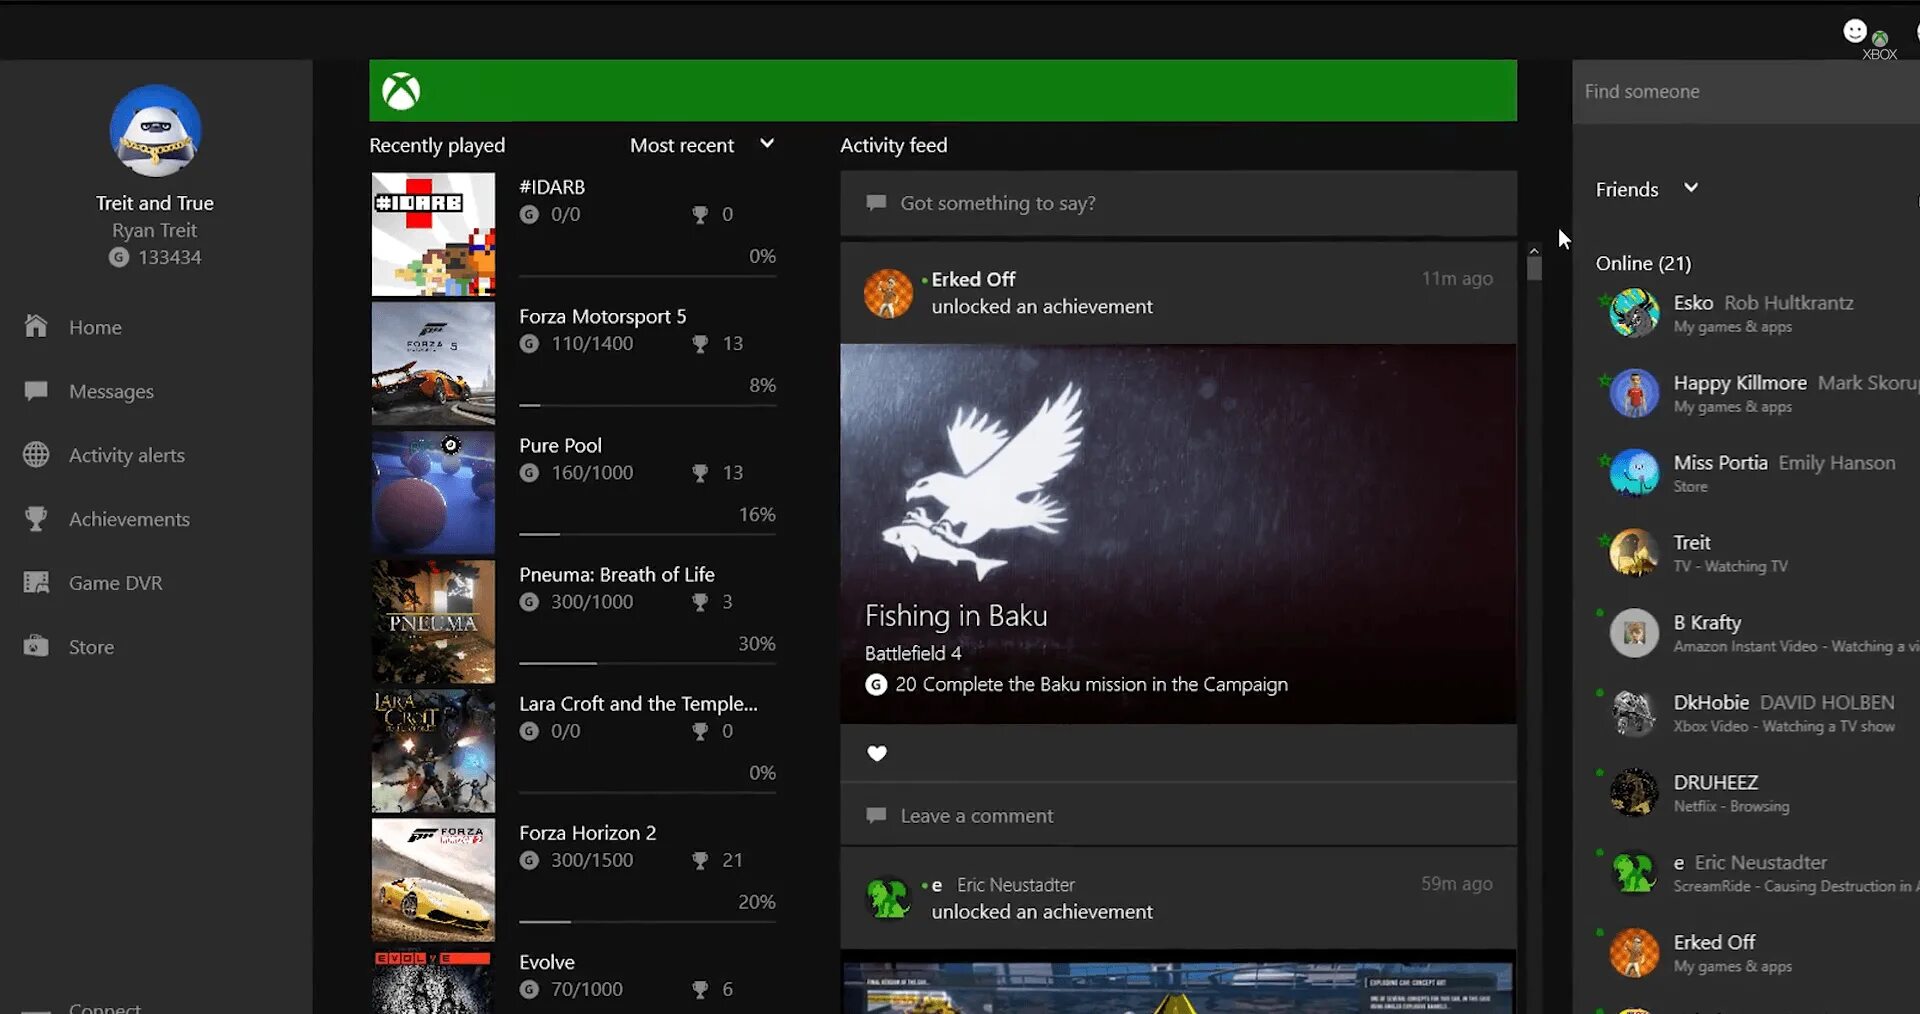This screenshot has width=1920, height=1014.
Task: Click the DRUHEEZ friend name
Action: pyautogui.click(x=1716, y=782)
